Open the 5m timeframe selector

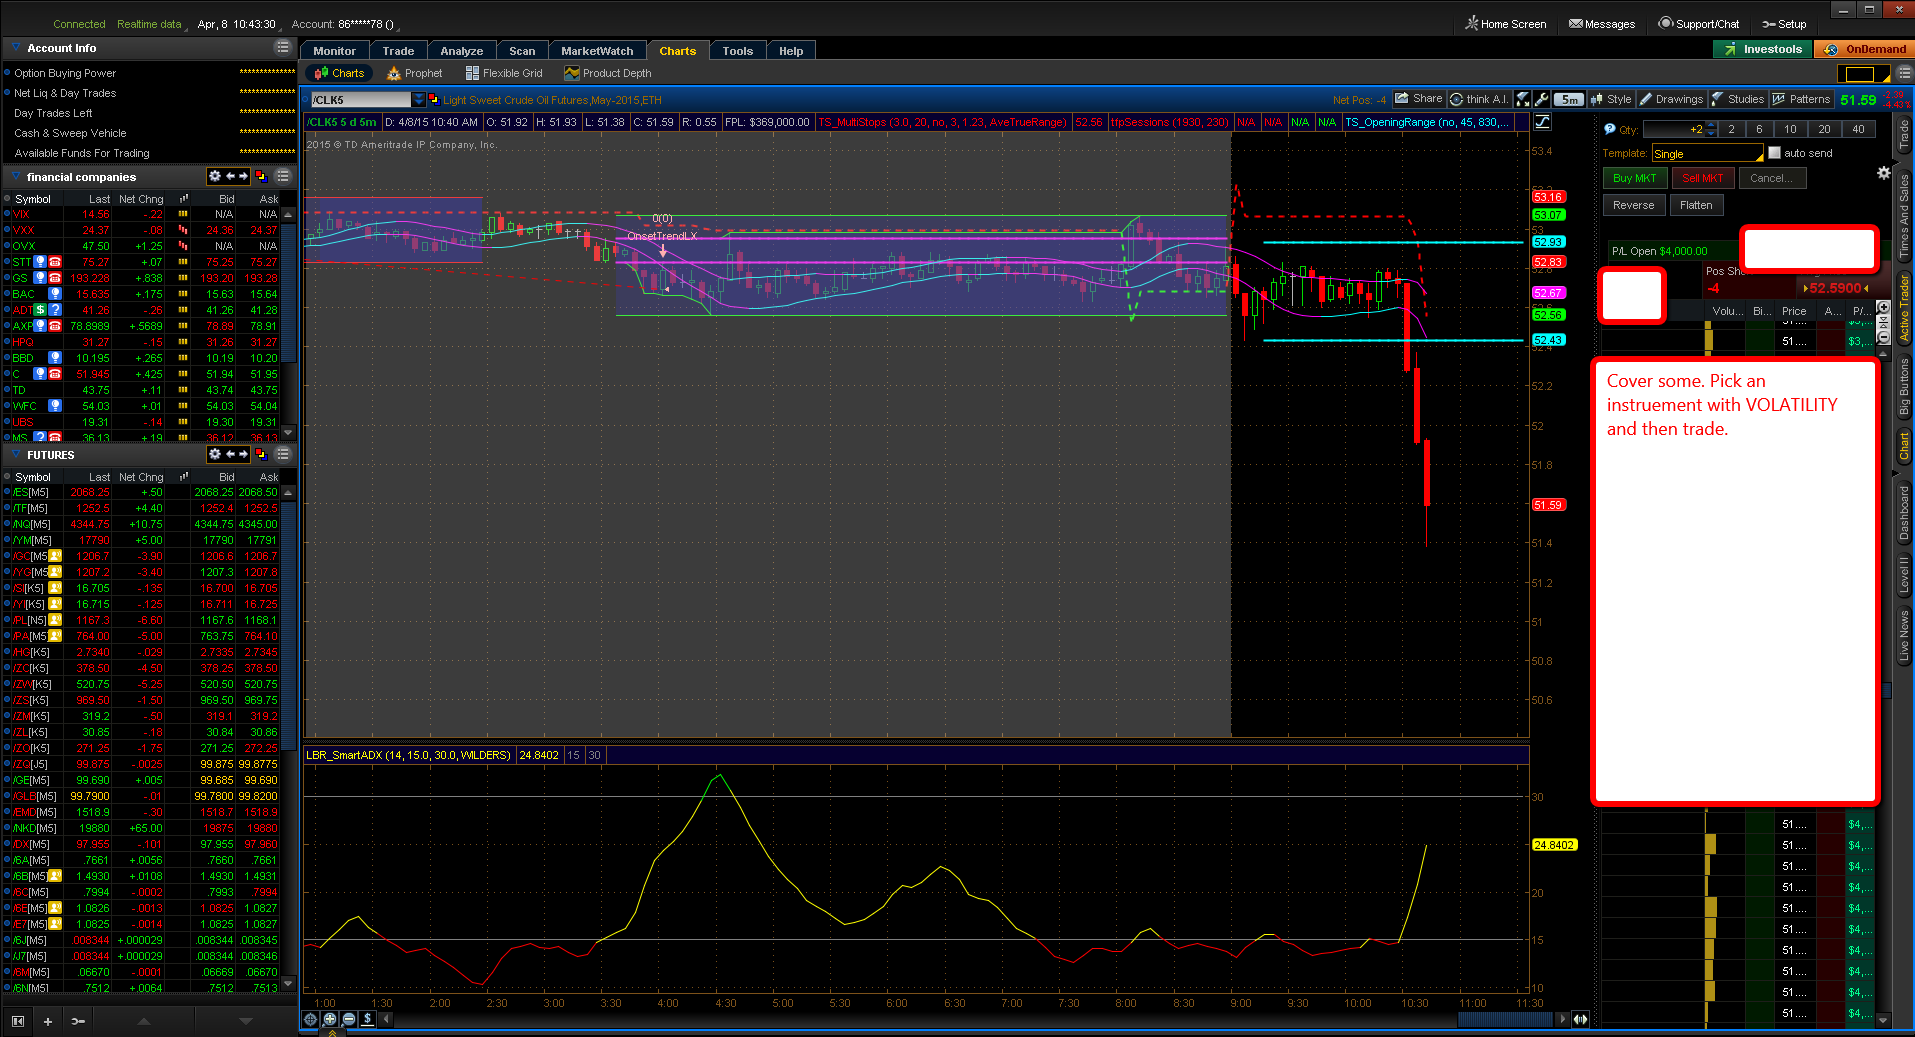tap(1570, 99)
